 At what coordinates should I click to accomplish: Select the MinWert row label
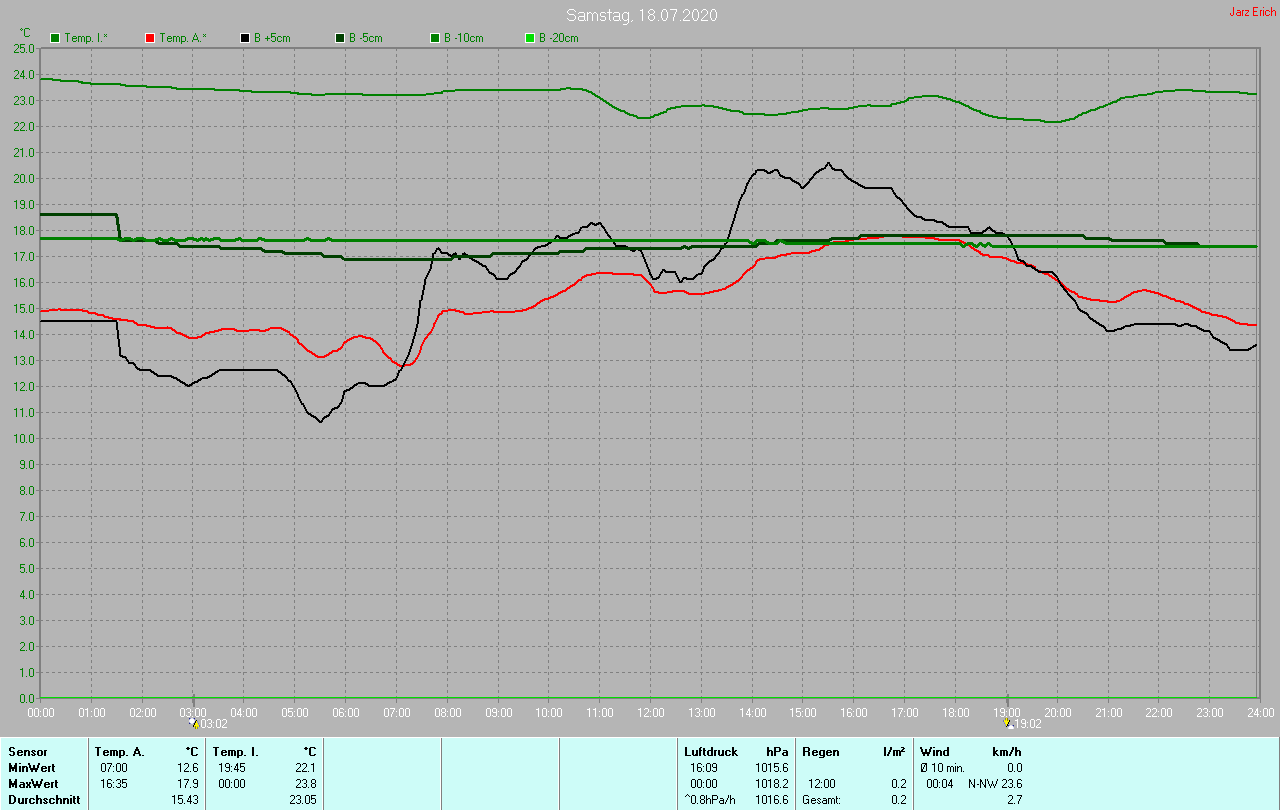pyautogui.click(x=32, y=768)
